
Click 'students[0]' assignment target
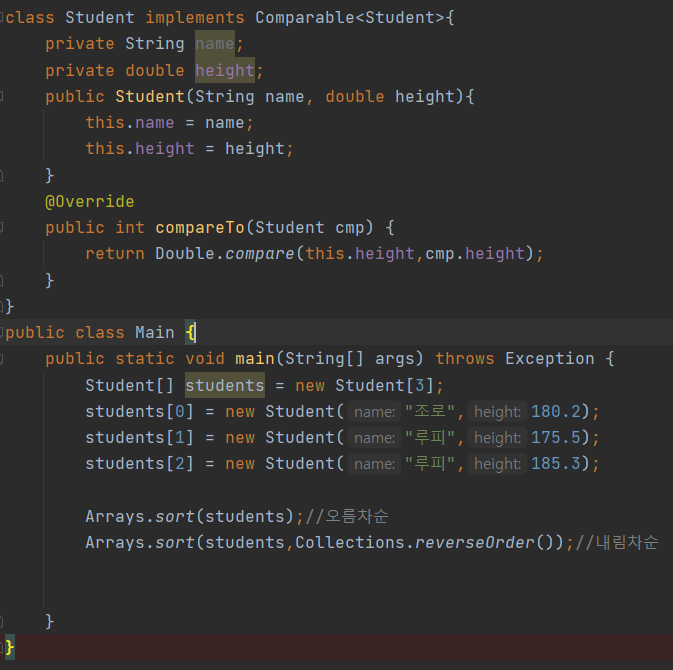point(139,412)
